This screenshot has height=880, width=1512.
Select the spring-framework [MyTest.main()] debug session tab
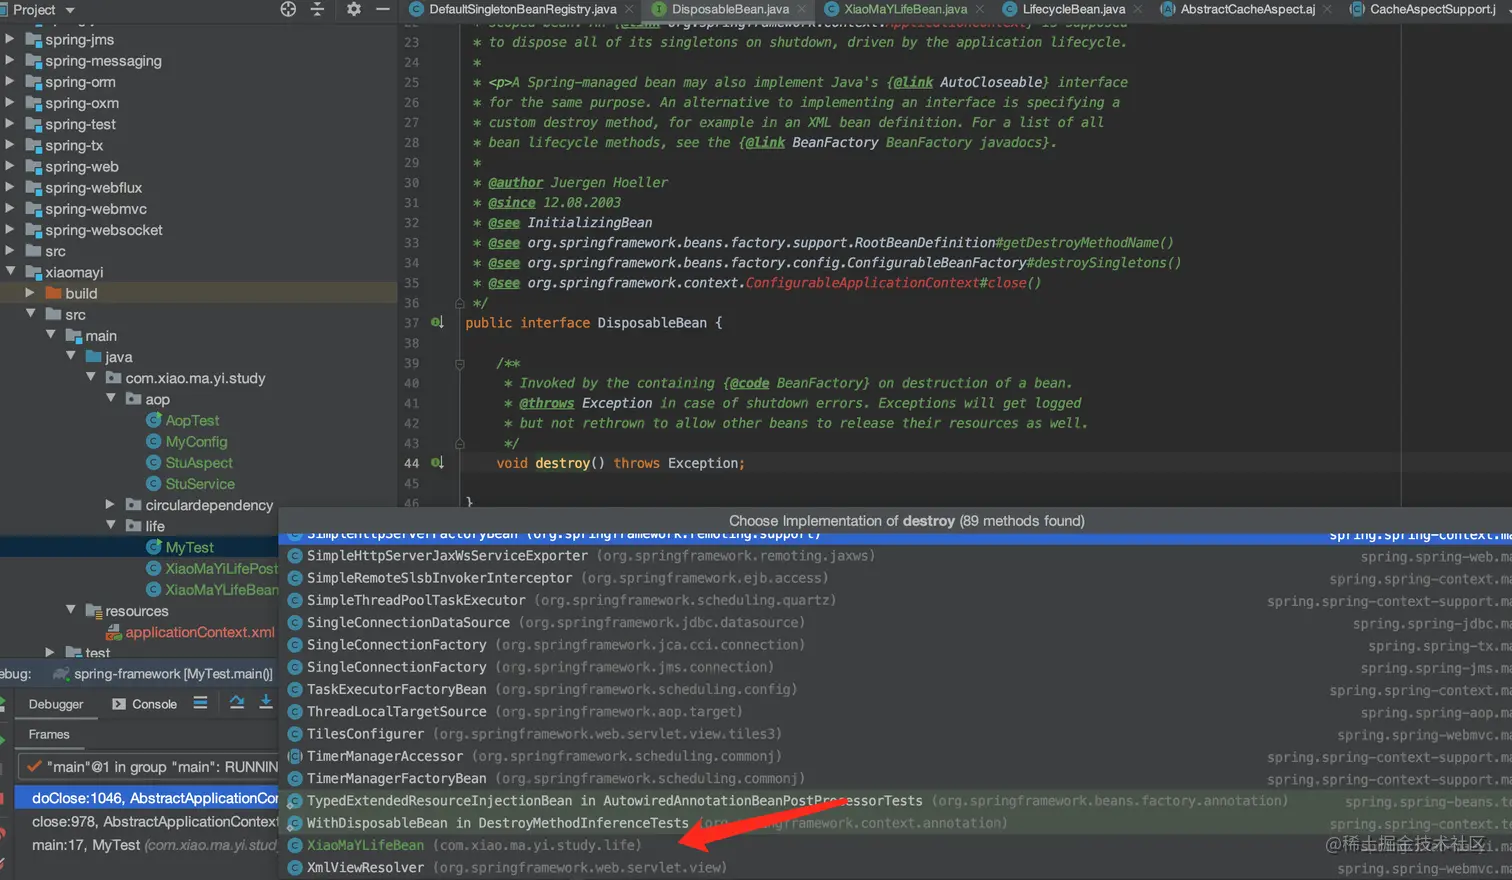pos(163,674)
